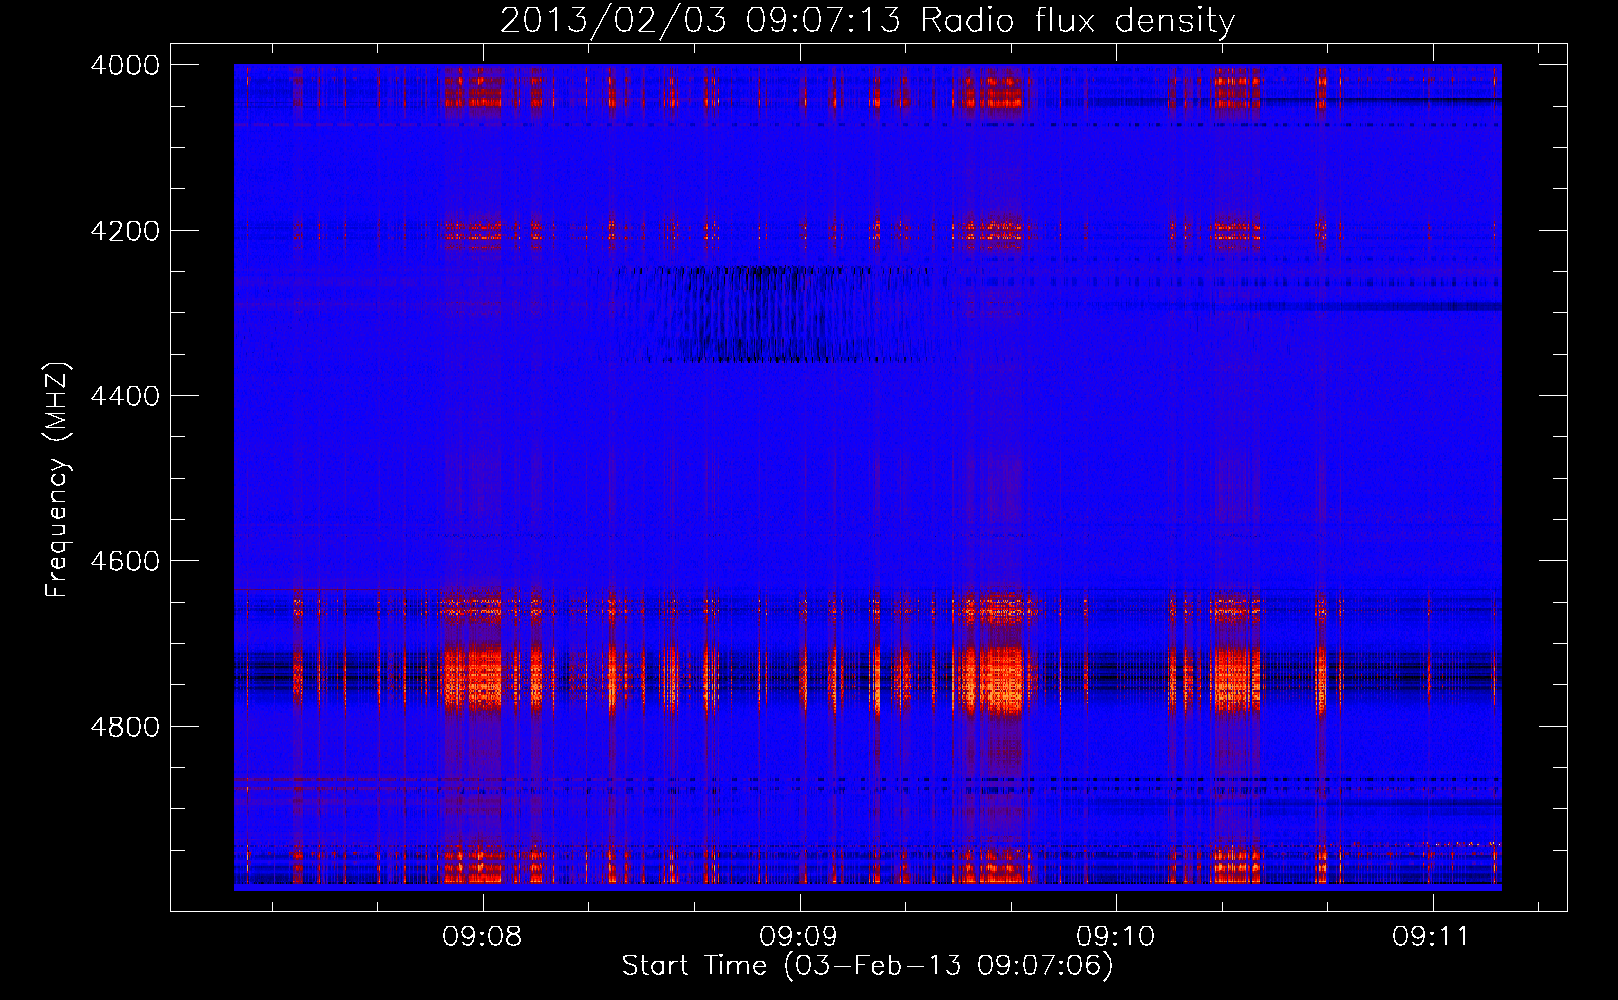This screenshot has width=1618, height=1000.
Task: Click the '09:08' time axis label
Action: (483, 936)
